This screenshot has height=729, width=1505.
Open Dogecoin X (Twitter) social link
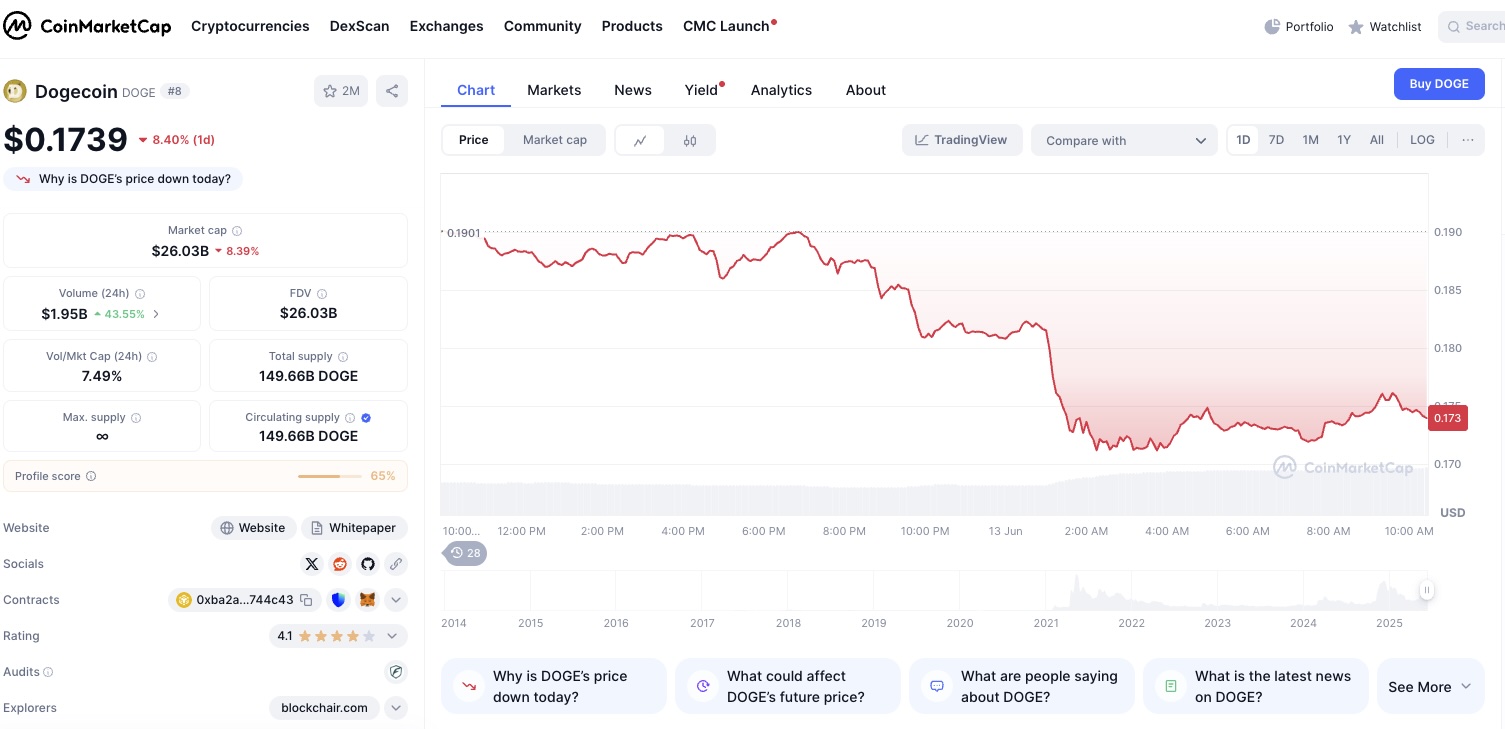[312, 564]
